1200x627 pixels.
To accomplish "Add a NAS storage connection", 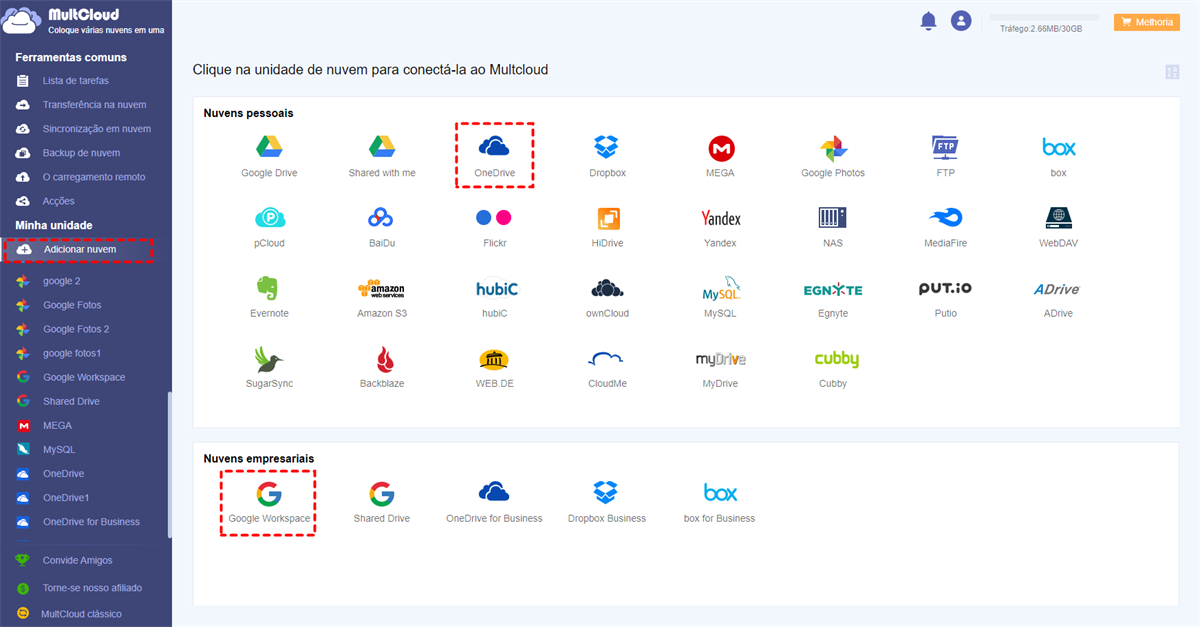I will [x=833, y=226].
